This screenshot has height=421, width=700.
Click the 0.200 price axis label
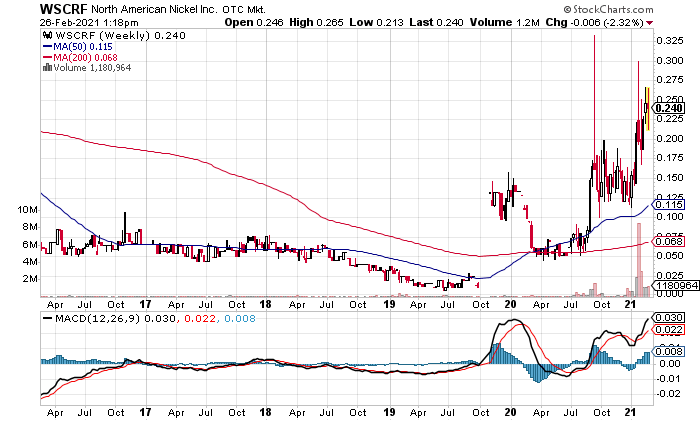pyautogui.click(x=670, y=138)
